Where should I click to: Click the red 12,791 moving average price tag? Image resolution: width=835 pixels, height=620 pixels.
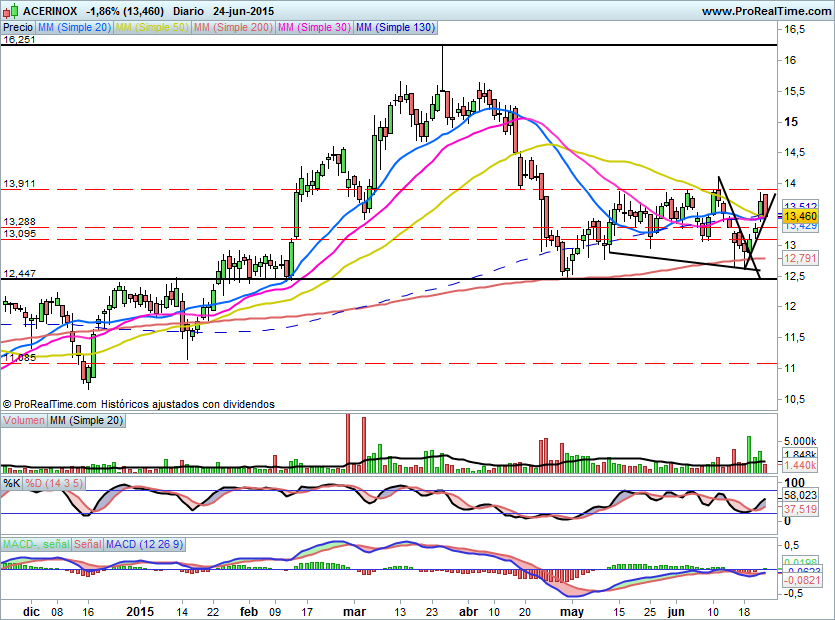(800, 259)
